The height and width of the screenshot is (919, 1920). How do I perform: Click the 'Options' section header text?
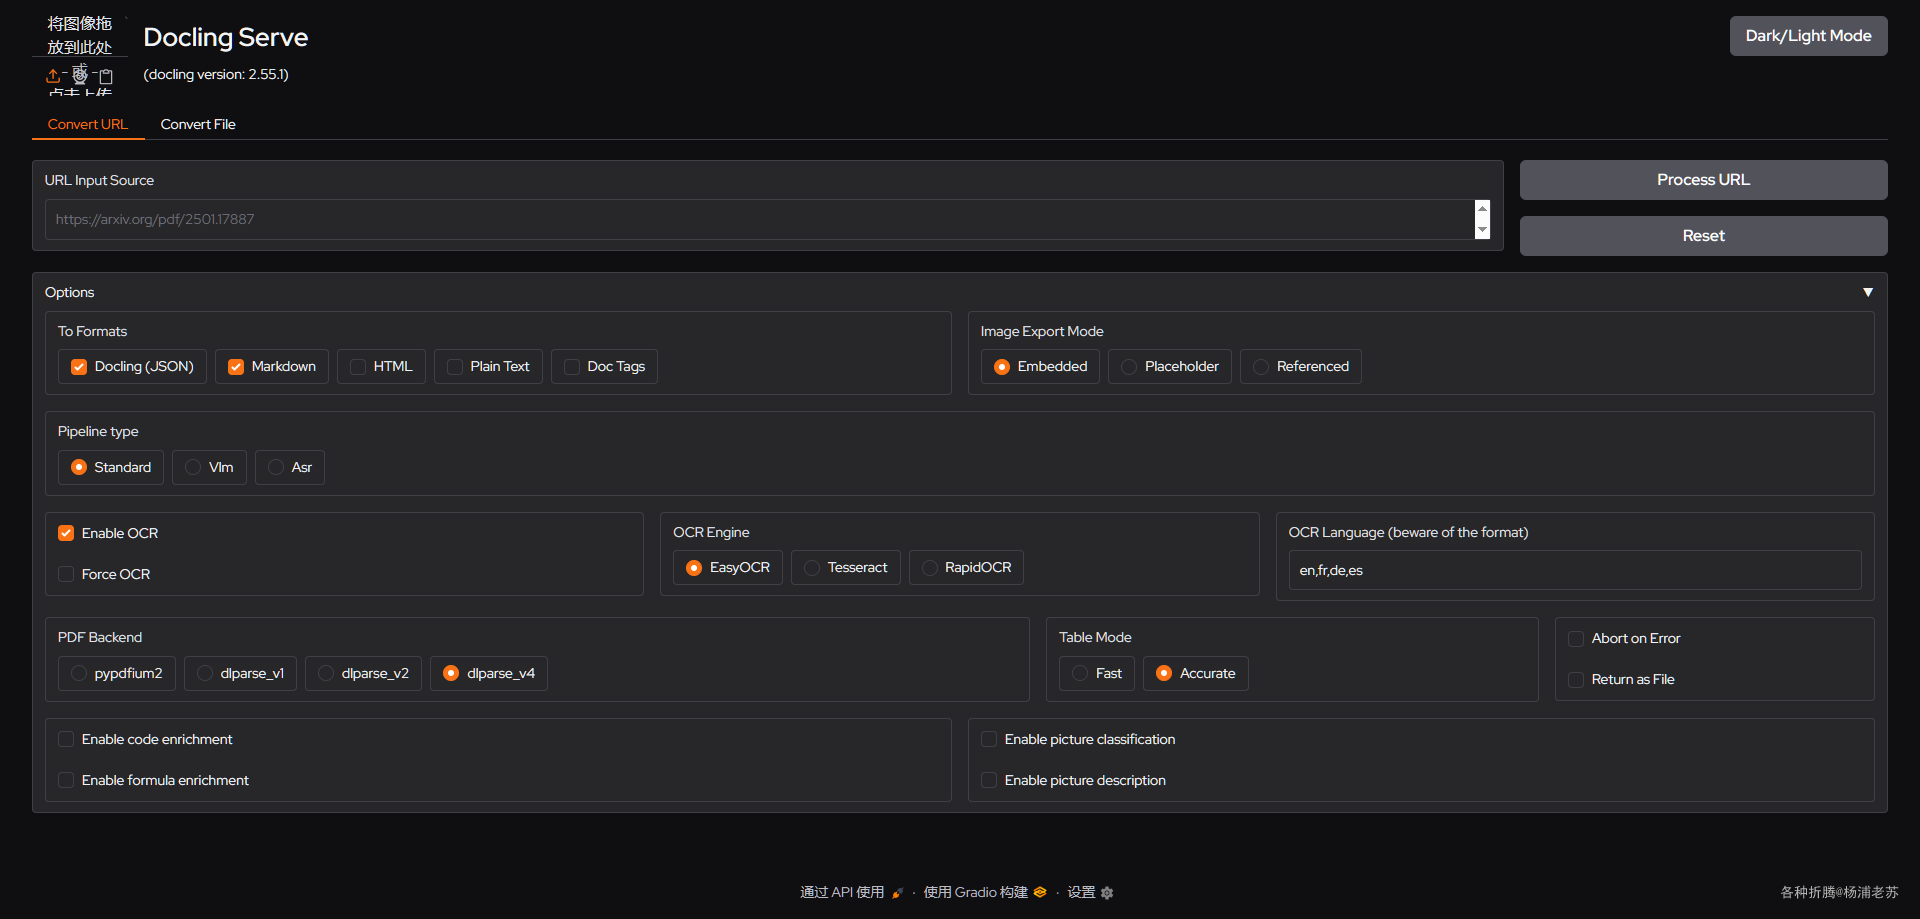70,293
